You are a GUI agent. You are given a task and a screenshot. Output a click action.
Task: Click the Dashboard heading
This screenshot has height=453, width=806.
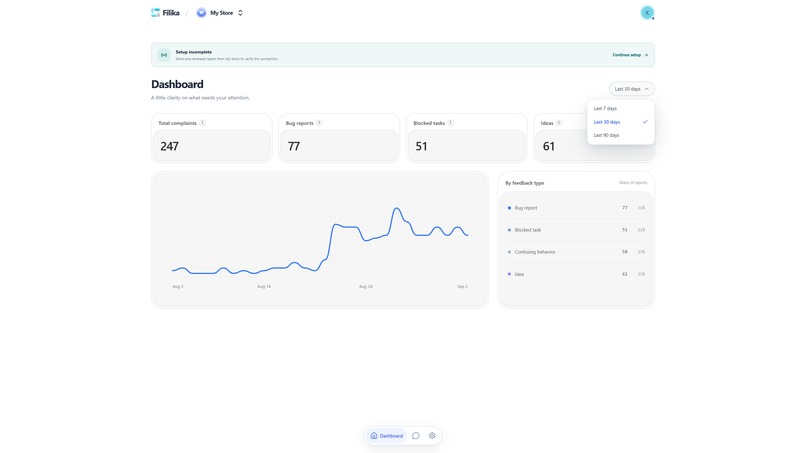point(177,84)
